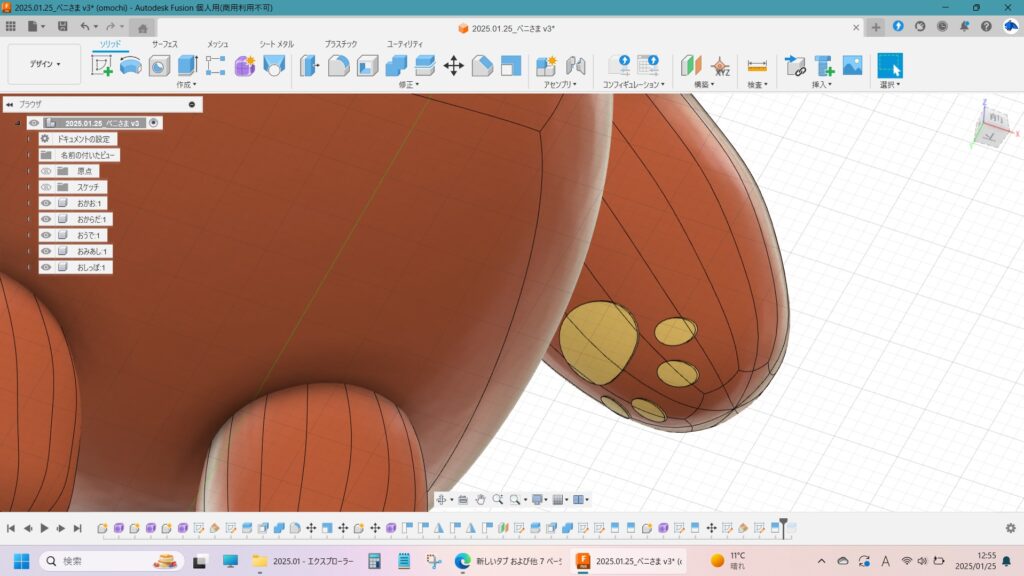Click the Create Sketch tool icon
1024x576 pixels.
point(102,66)
